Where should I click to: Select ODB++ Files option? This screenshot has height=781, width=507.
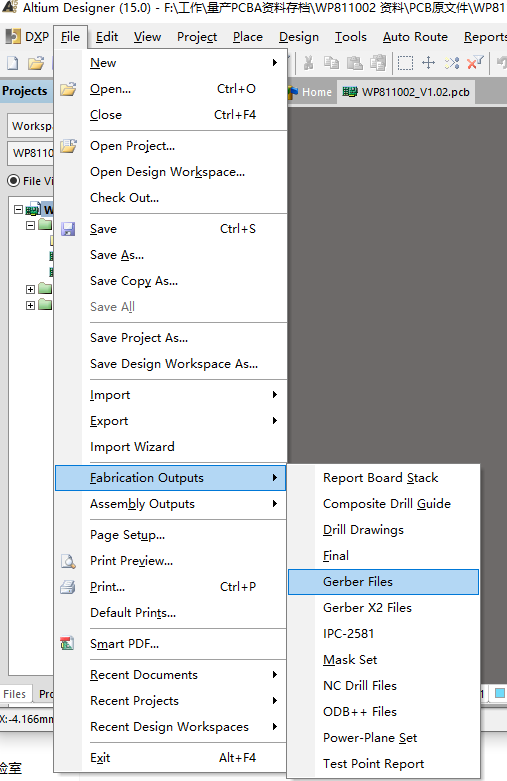click(x=383, y=712)
